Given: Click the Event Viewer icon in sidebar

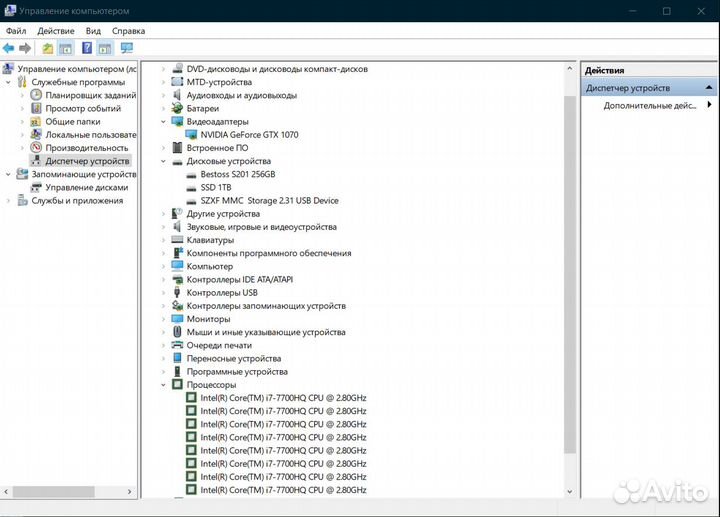Looking at the screenshot, I should 37,108.
